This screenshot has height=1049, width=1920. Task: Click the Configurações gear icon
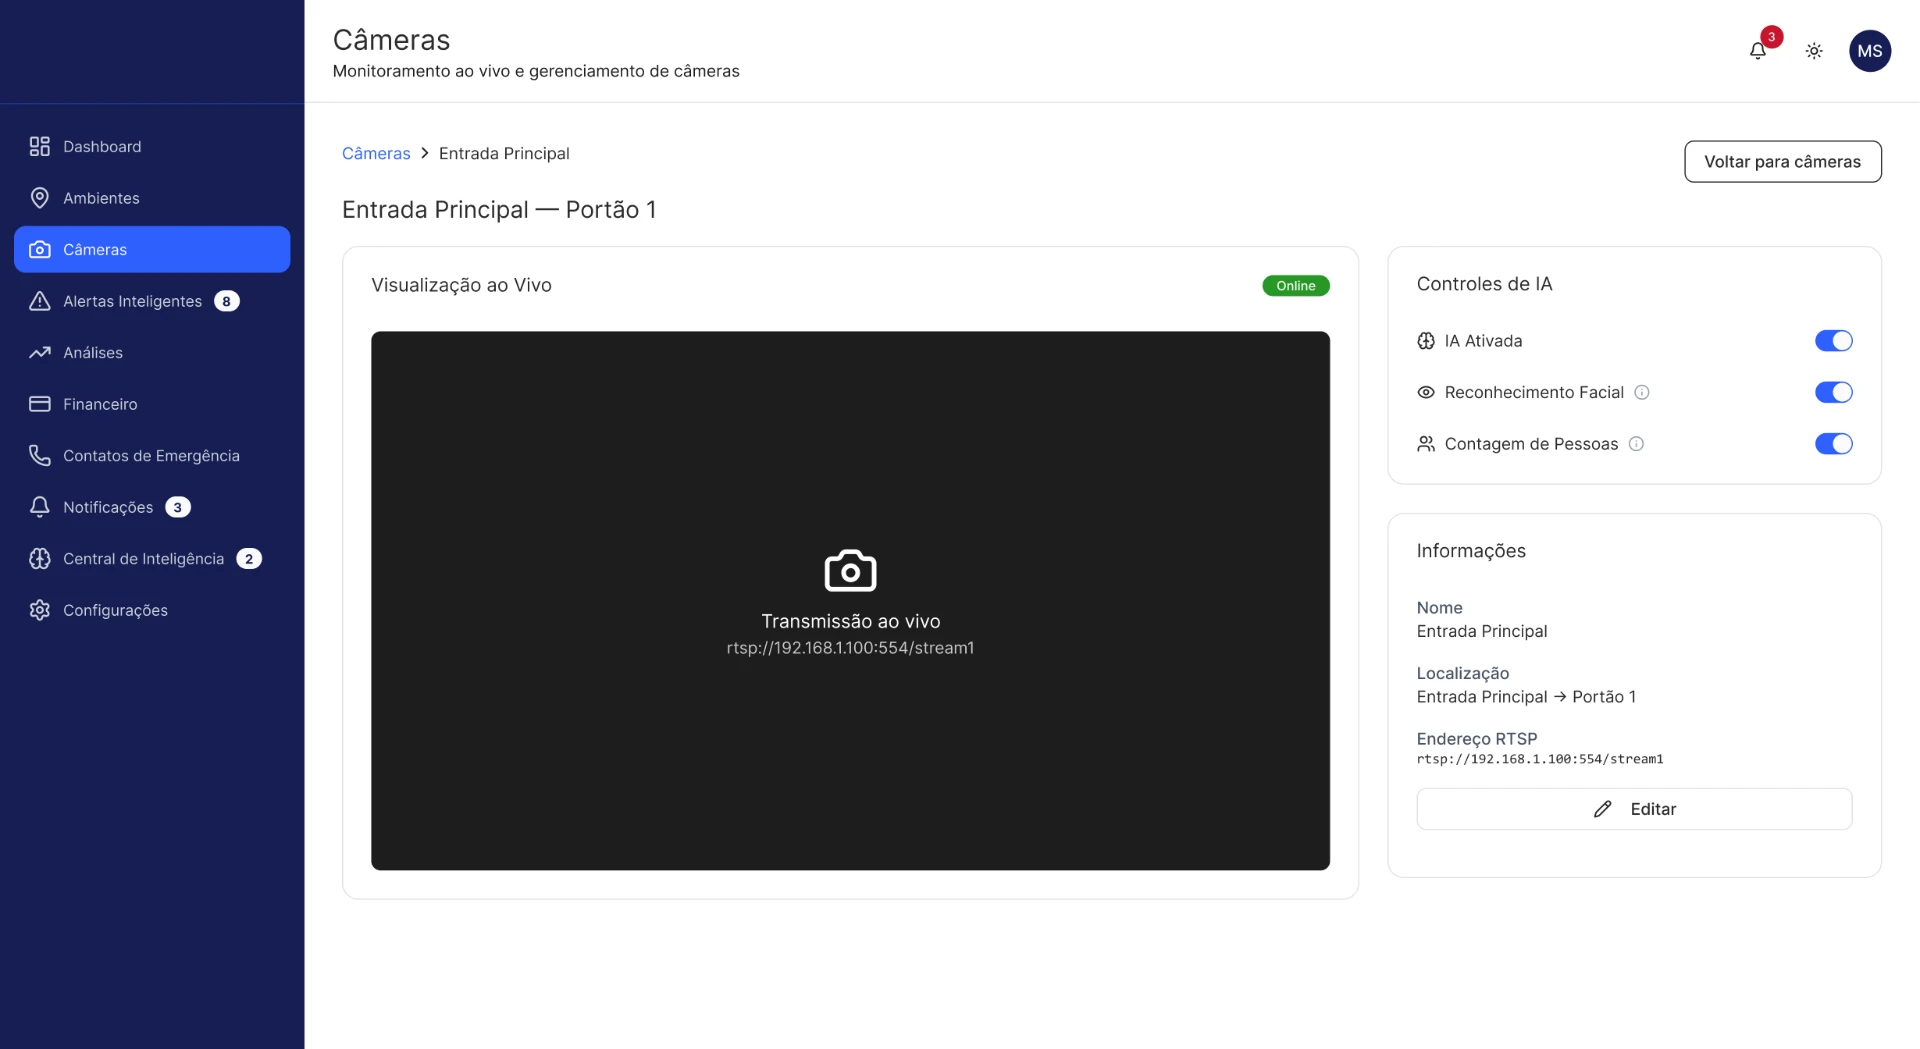(40, 610)
